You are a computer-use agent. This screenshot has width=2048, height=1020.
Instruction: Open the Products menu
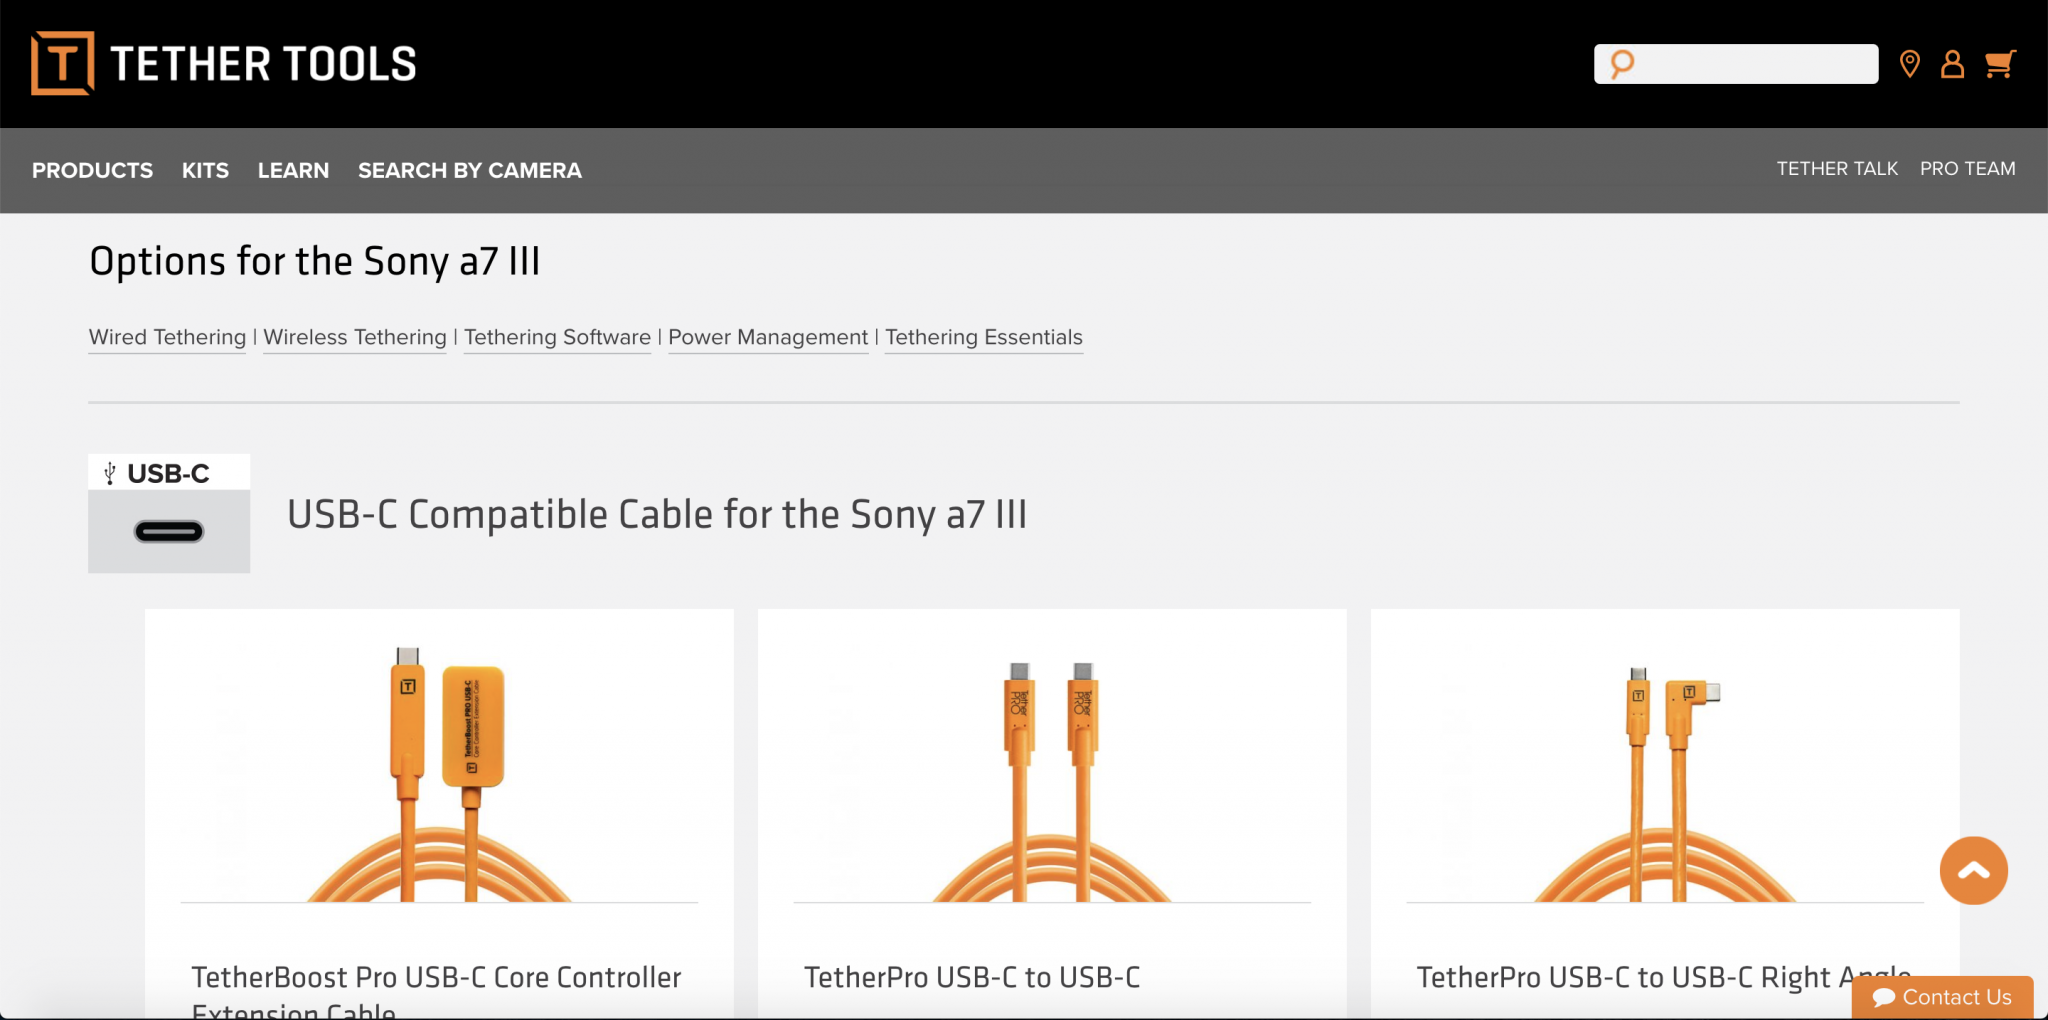point(92,170)
